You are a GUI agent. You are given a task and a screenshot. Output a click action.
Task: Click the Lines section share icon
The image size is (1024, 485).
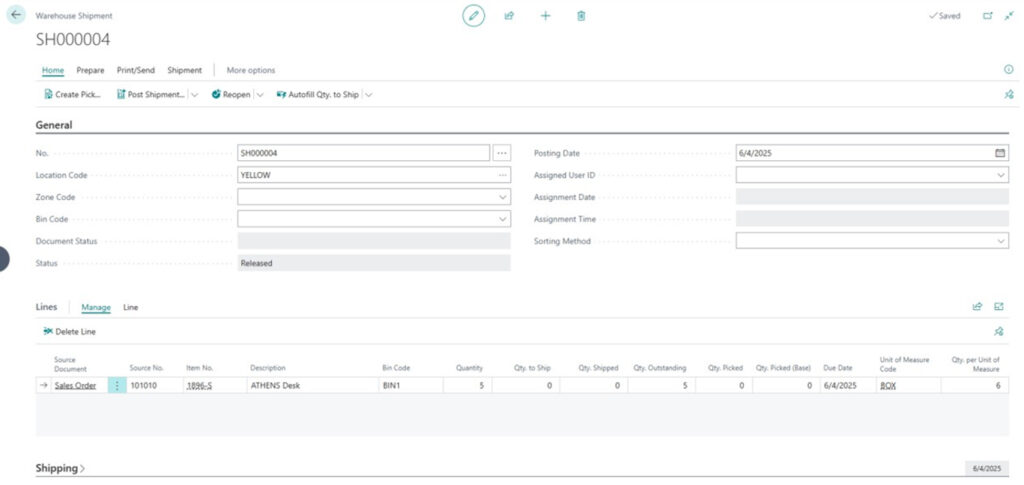tap(977, 307)
